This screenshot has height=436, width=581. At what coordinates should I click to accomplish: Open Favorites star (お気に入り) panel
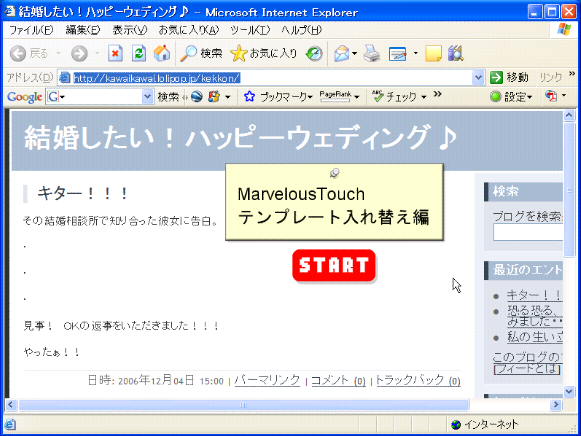(x=264, y=54)
